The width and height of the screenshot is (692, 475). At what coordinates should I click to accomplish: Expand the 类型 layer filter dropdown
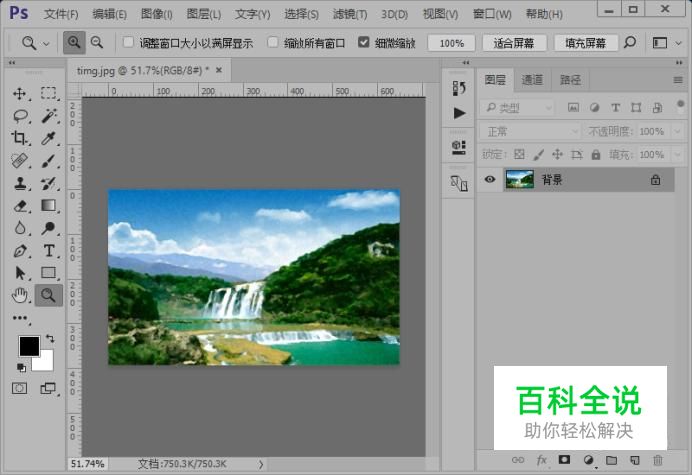[518, 108]
